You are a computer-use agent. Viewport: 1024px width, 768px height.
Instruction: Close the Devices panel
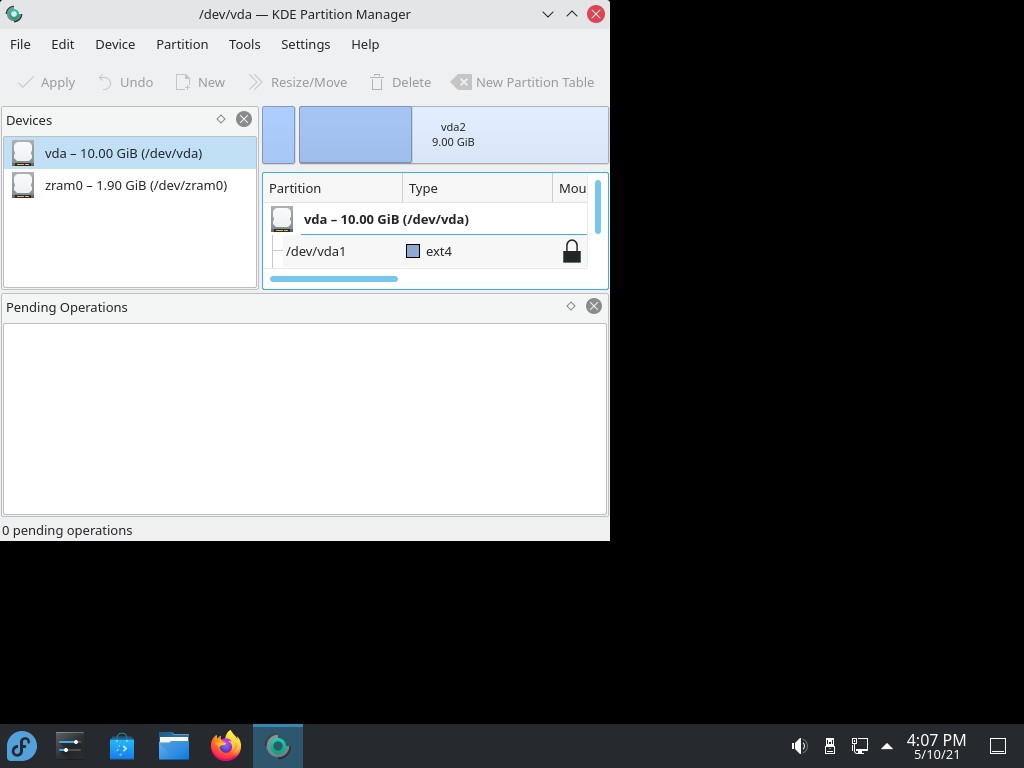[x=244, y=119]
